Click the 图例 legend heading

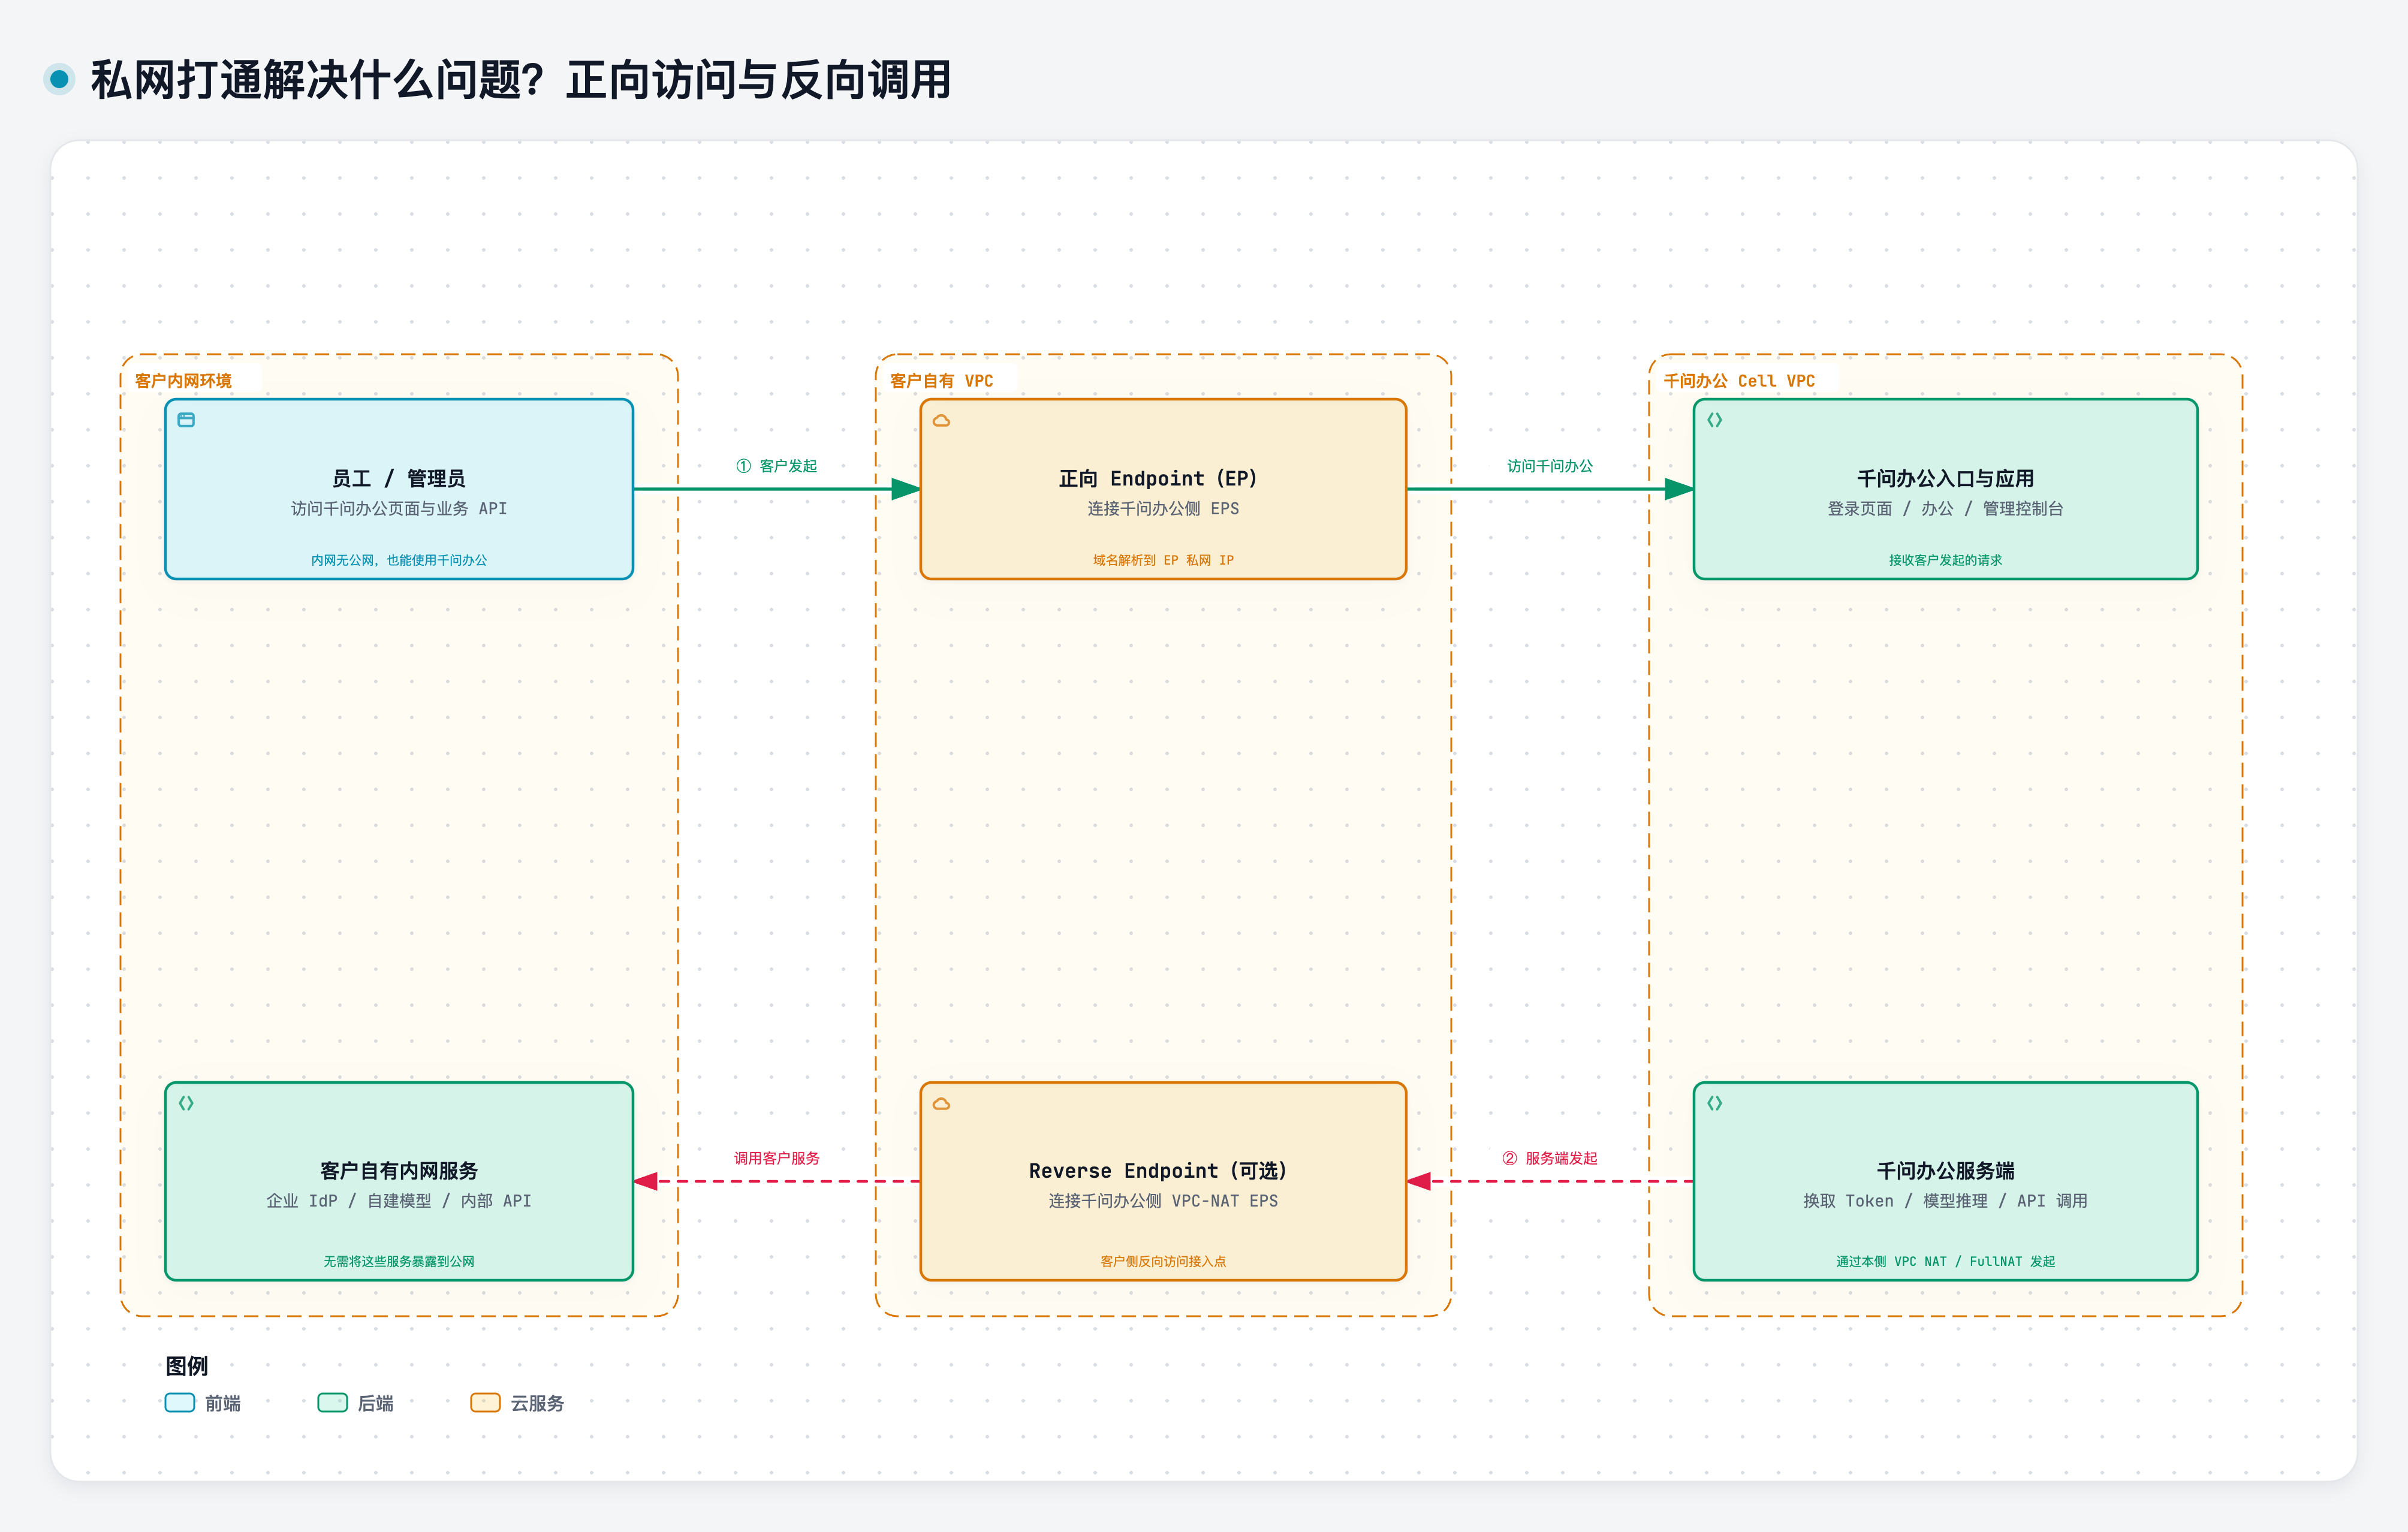[x=186, y=1365]
